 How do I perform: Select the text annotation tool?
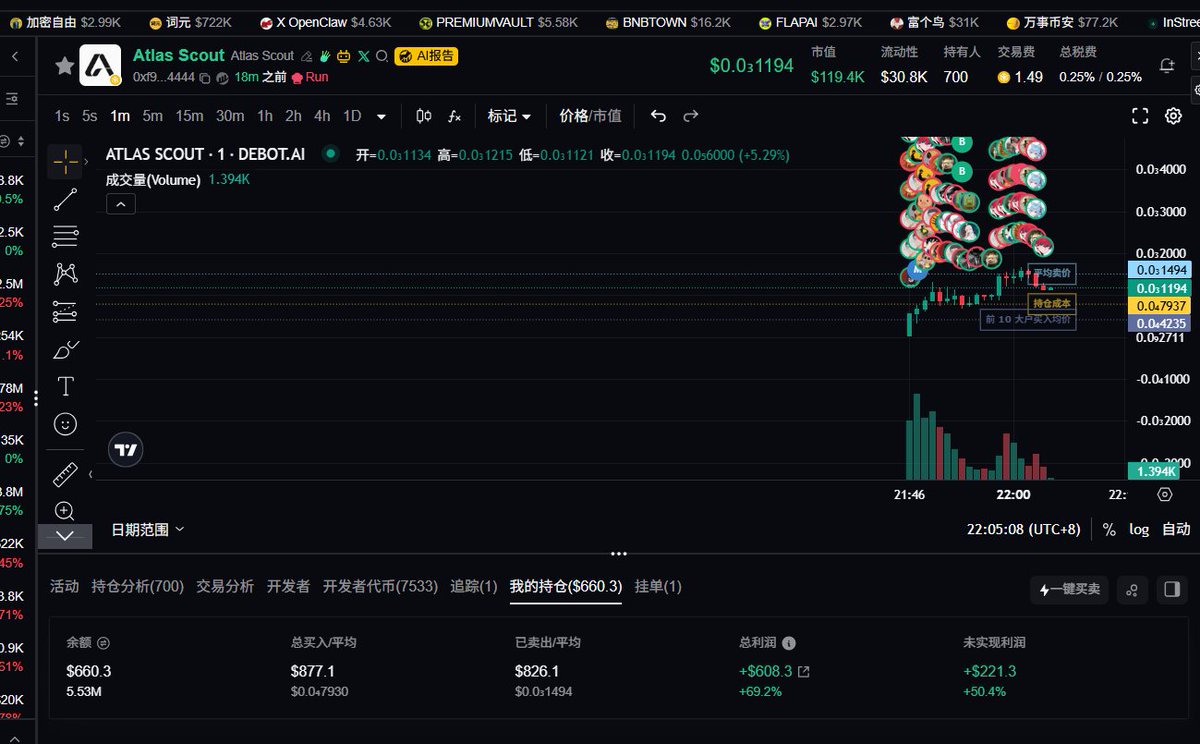coord(64,386)
